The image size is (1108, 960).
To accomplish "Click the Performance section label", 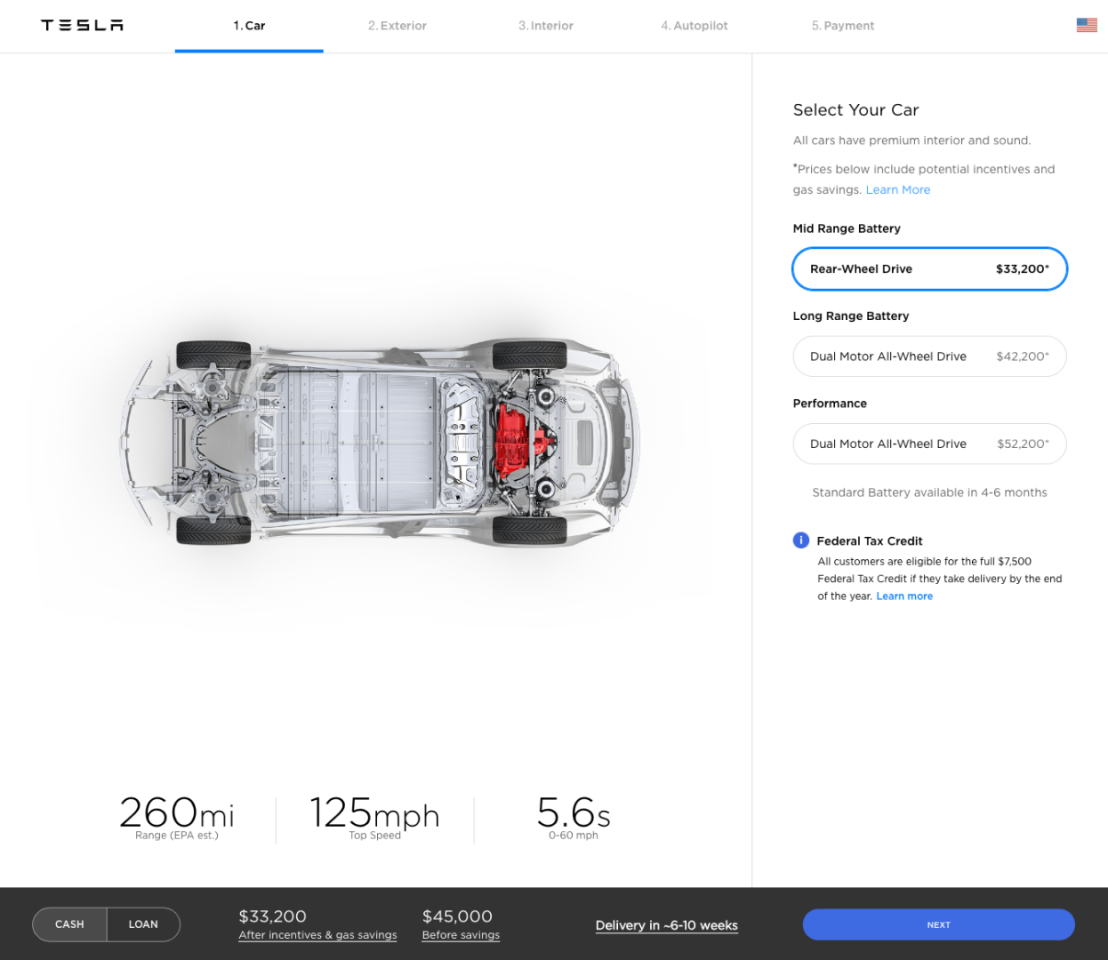I will click(x=830, y=403).
